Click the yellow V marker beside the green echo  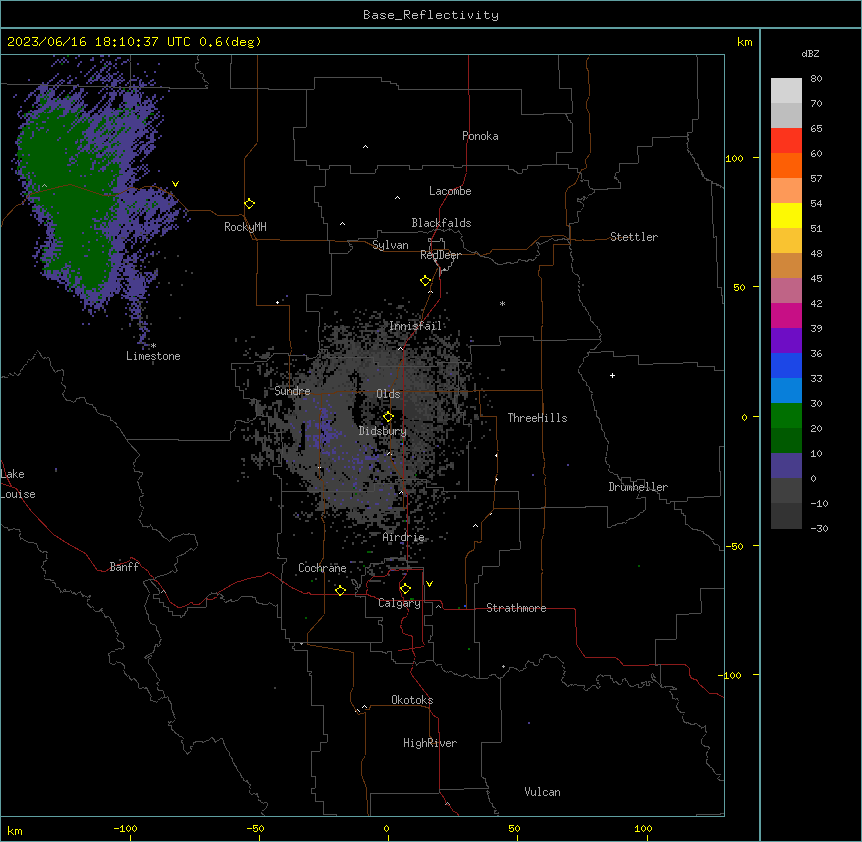(175, 184)
